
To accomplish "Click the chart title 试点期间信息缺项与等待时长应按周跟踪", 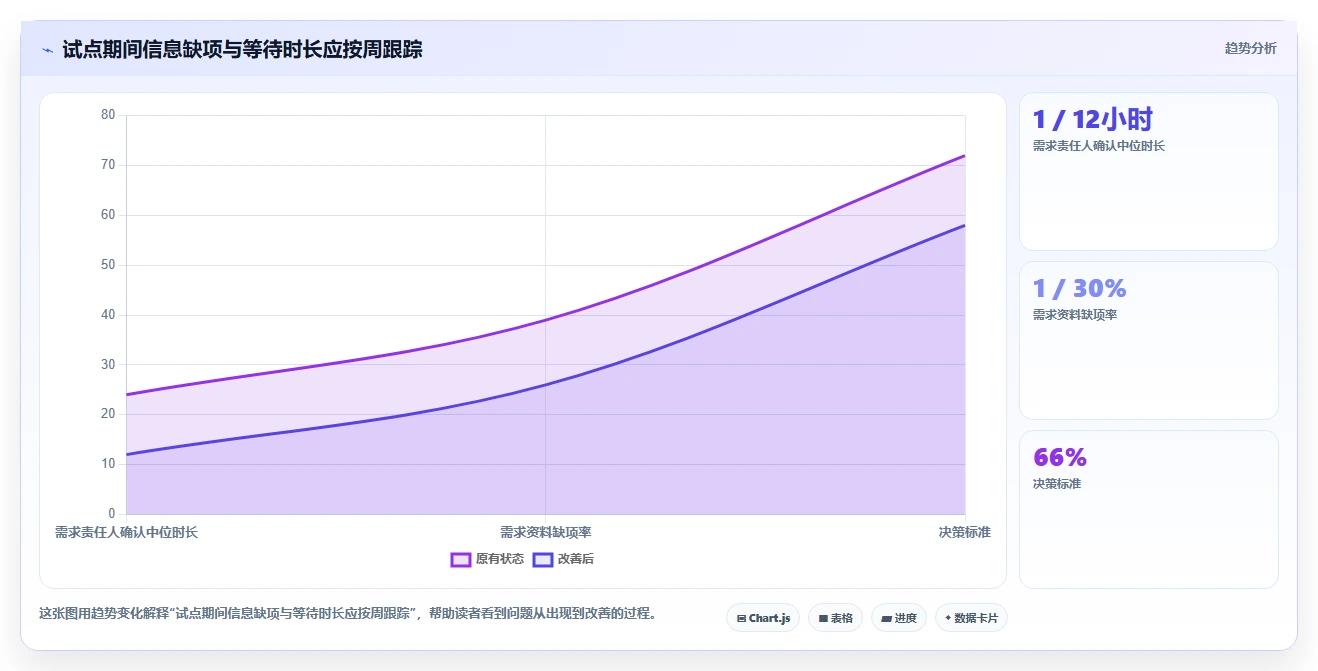I will coord(242,49).
